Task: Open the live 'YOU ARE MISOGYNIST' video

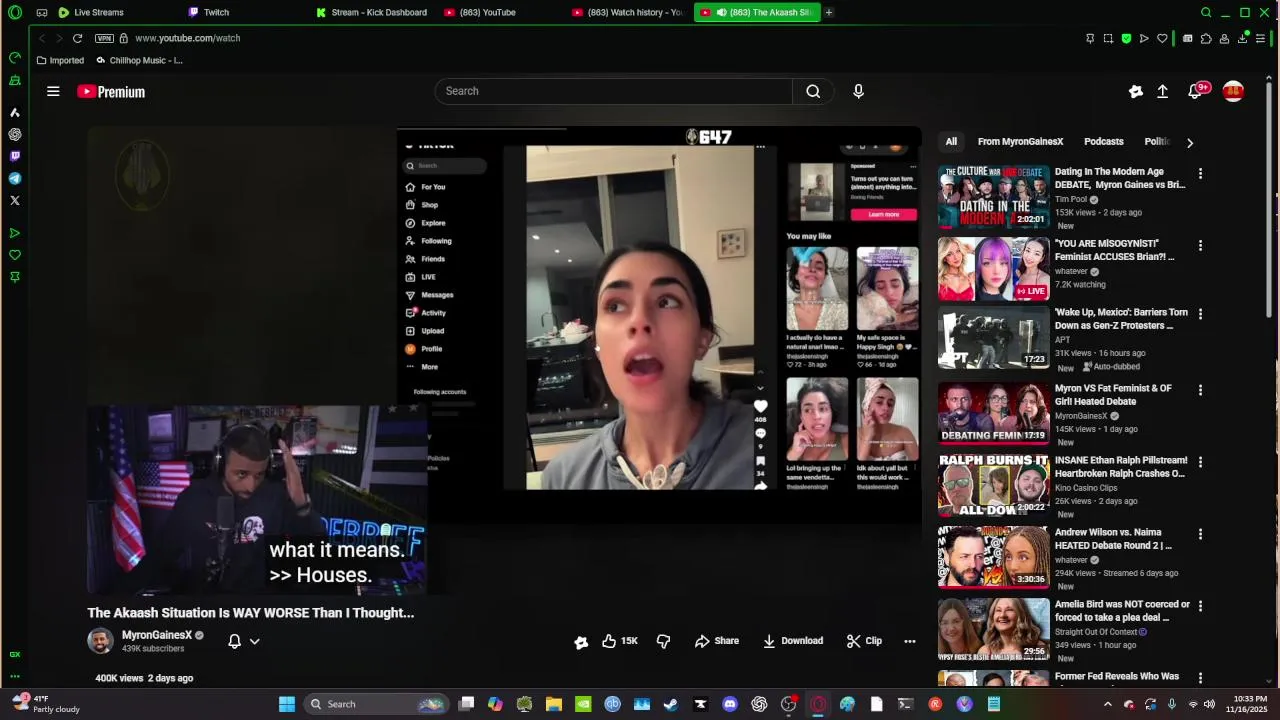Action: (x=994, y=269)
